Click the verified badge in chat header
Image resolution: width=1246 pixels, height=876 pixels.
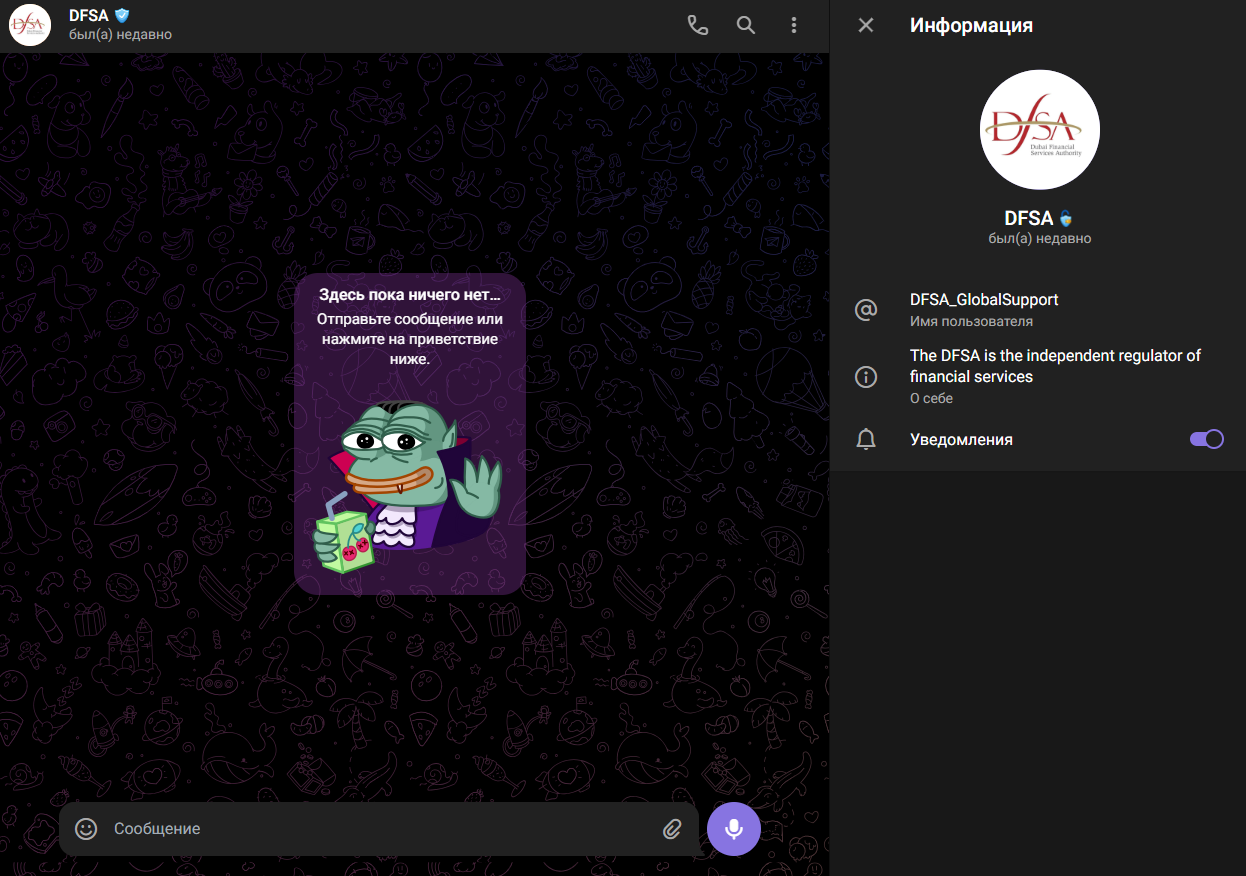(x=122, y=15)
